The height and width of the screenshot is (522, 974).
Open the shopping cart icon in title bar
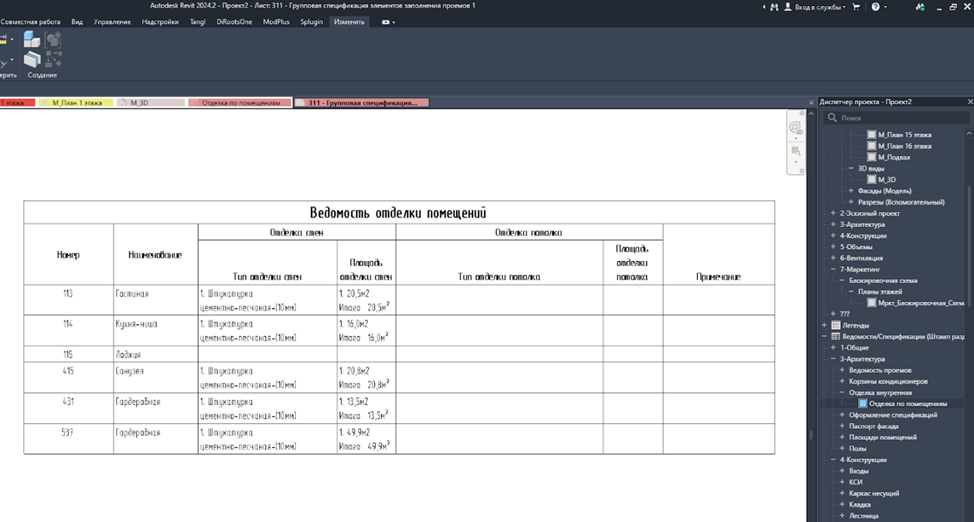(857, 7)
